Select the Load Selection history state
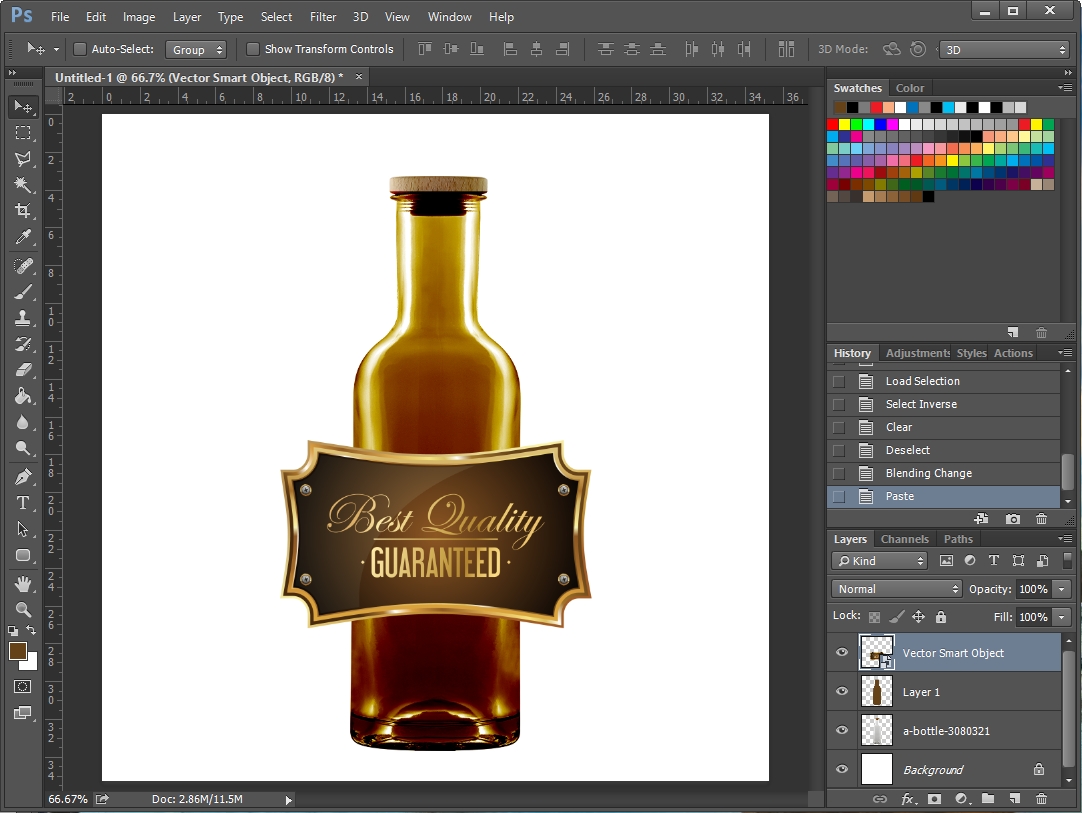Viewport: 1082px width, 813px height. tap(943, 381)
